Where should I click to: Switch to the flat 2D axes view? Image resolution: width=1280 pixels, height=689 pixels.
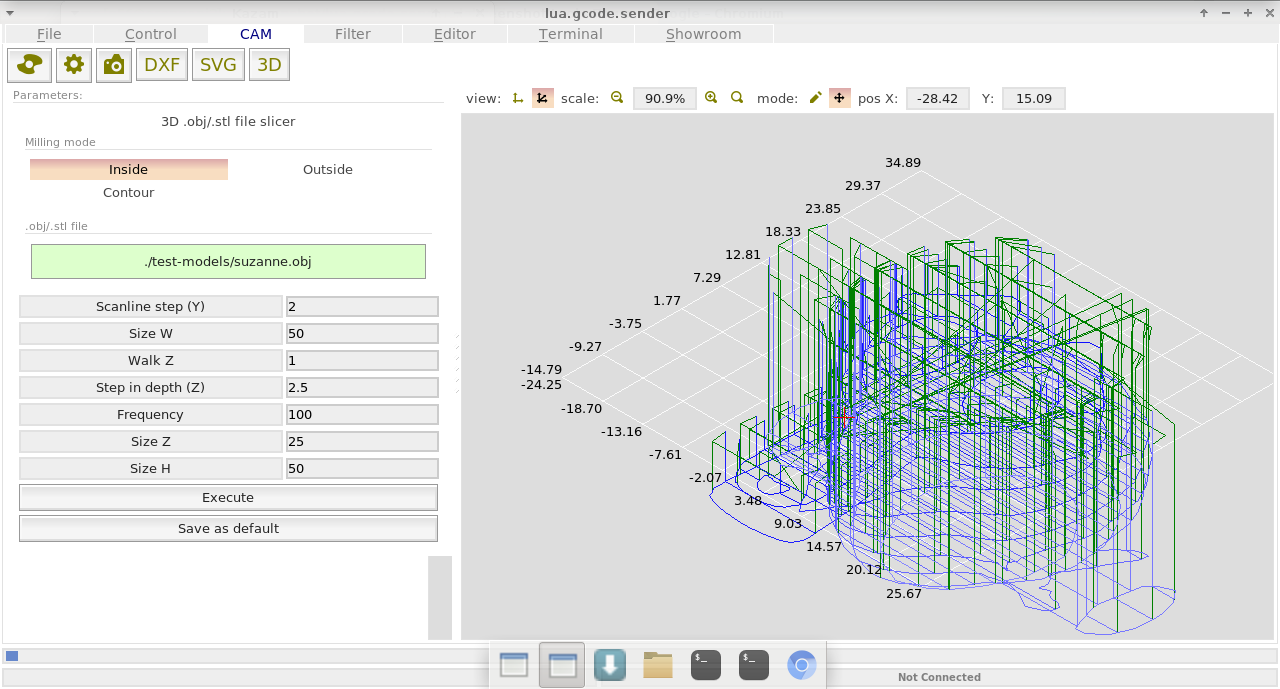pos(518,98)
